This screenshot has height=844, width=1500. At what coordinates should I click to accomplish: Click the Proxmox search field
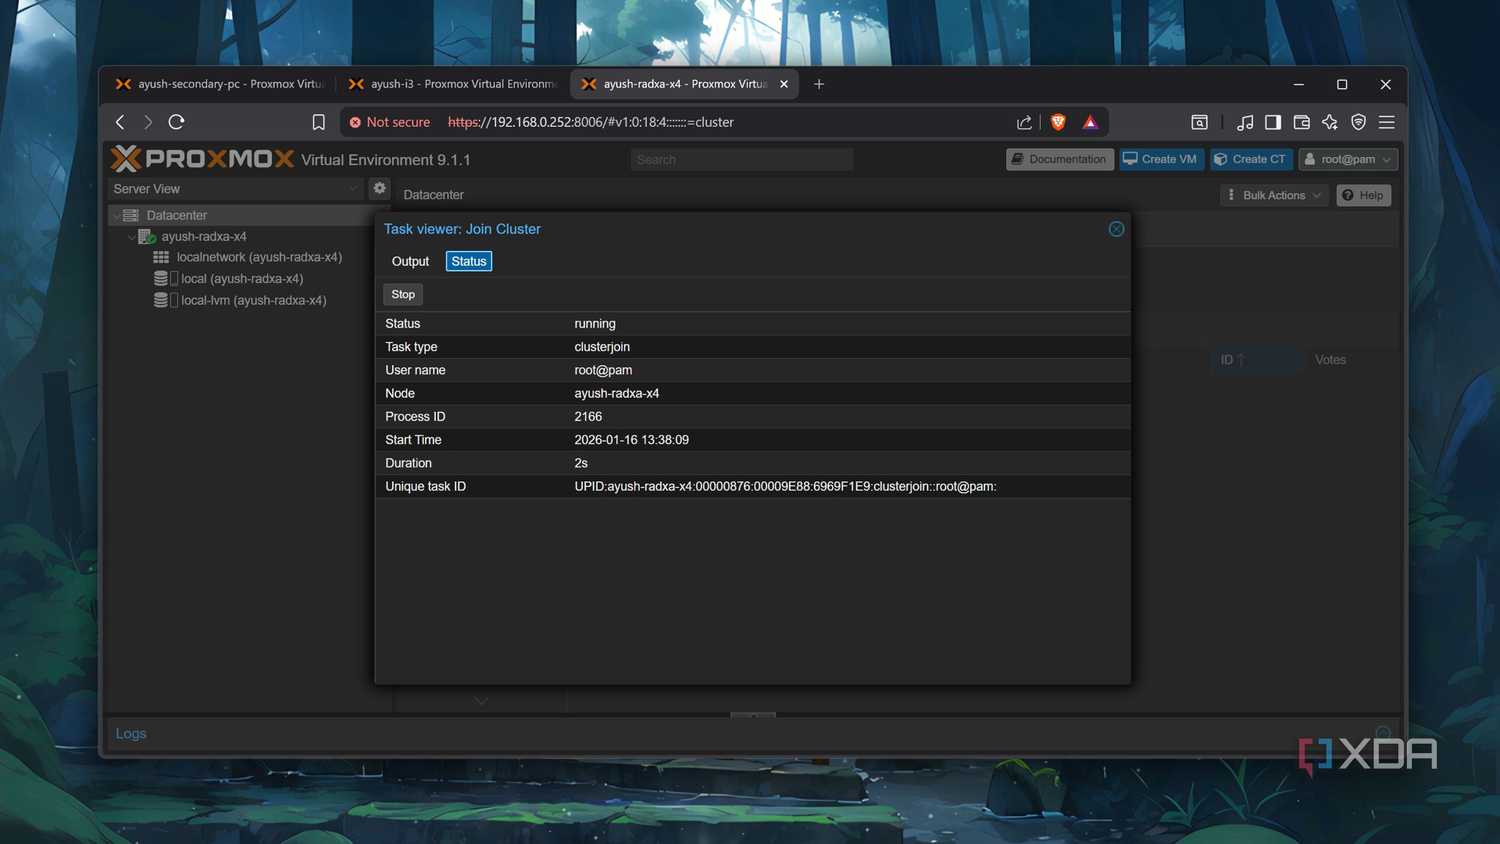point(741,159)
